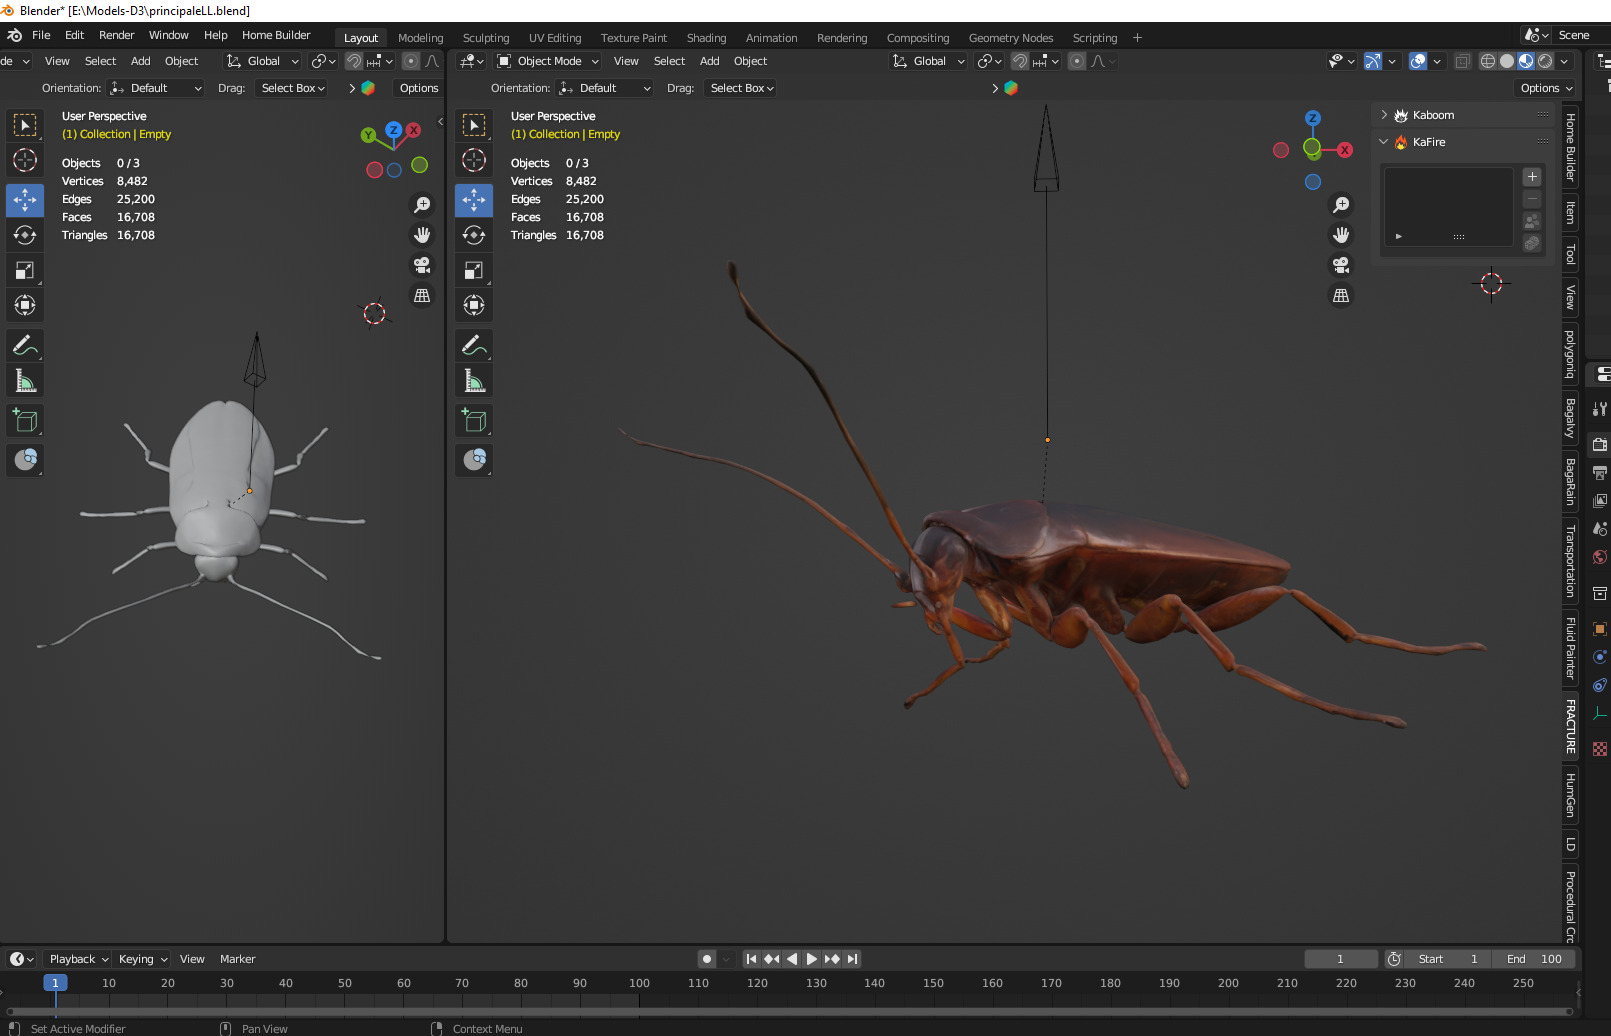The image size is (1611, 1036).
Task: Click Options button in right viewport
Action: [1546, 88]
